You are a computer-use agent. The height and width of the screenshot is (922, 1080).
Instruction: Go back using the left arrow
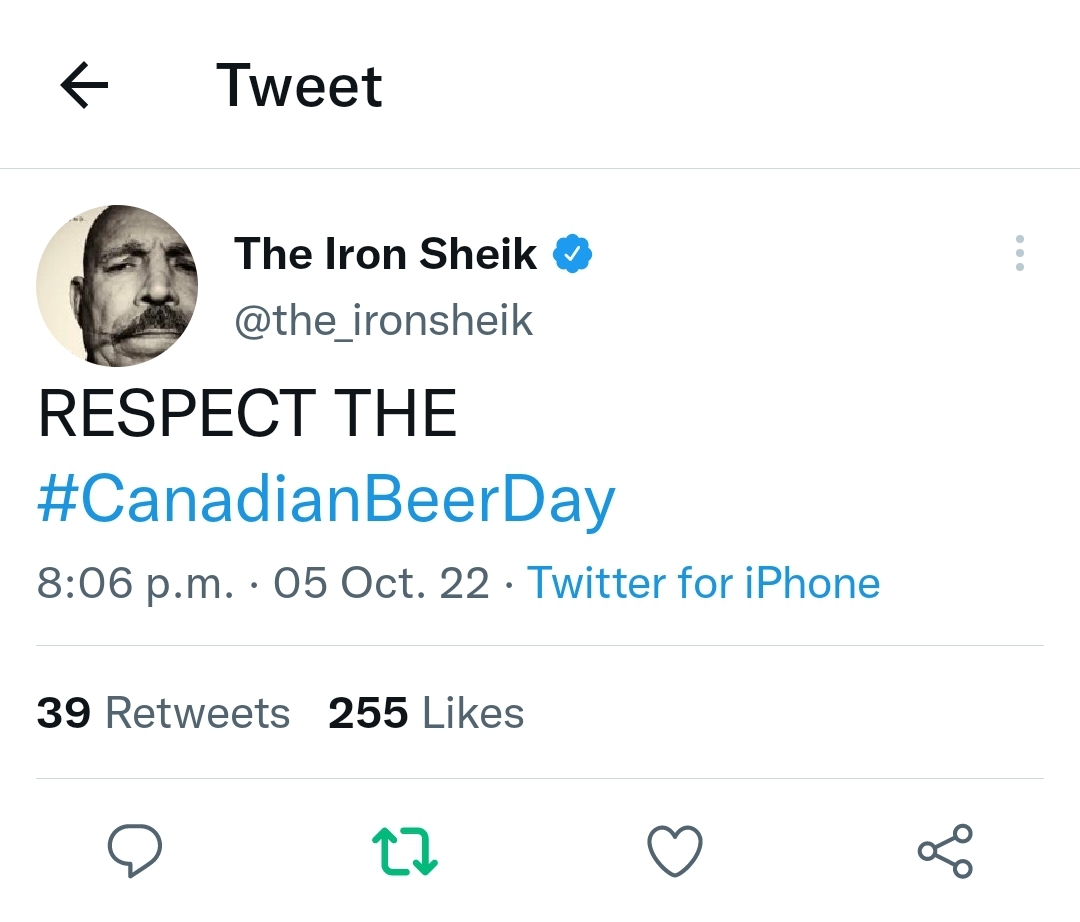tap(84, 86)
